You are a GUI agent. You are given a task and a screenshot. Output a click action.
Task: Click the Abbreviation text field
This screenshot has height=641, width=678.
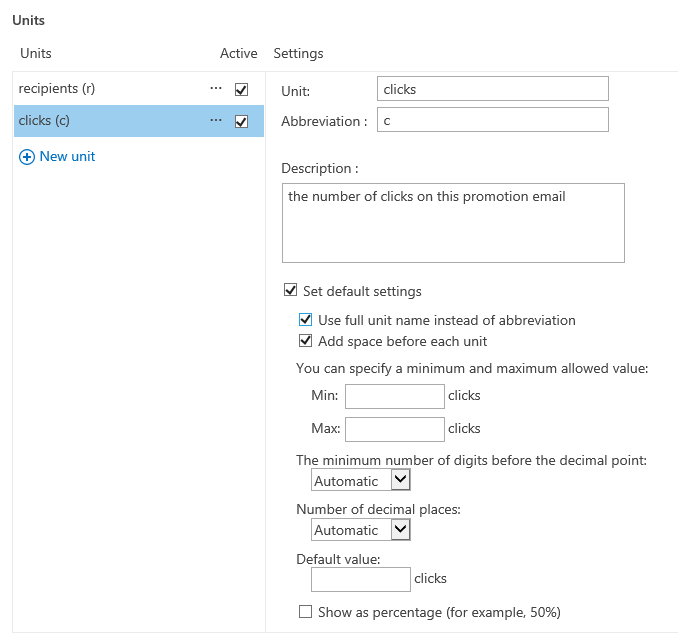click(x=493, y=120)
